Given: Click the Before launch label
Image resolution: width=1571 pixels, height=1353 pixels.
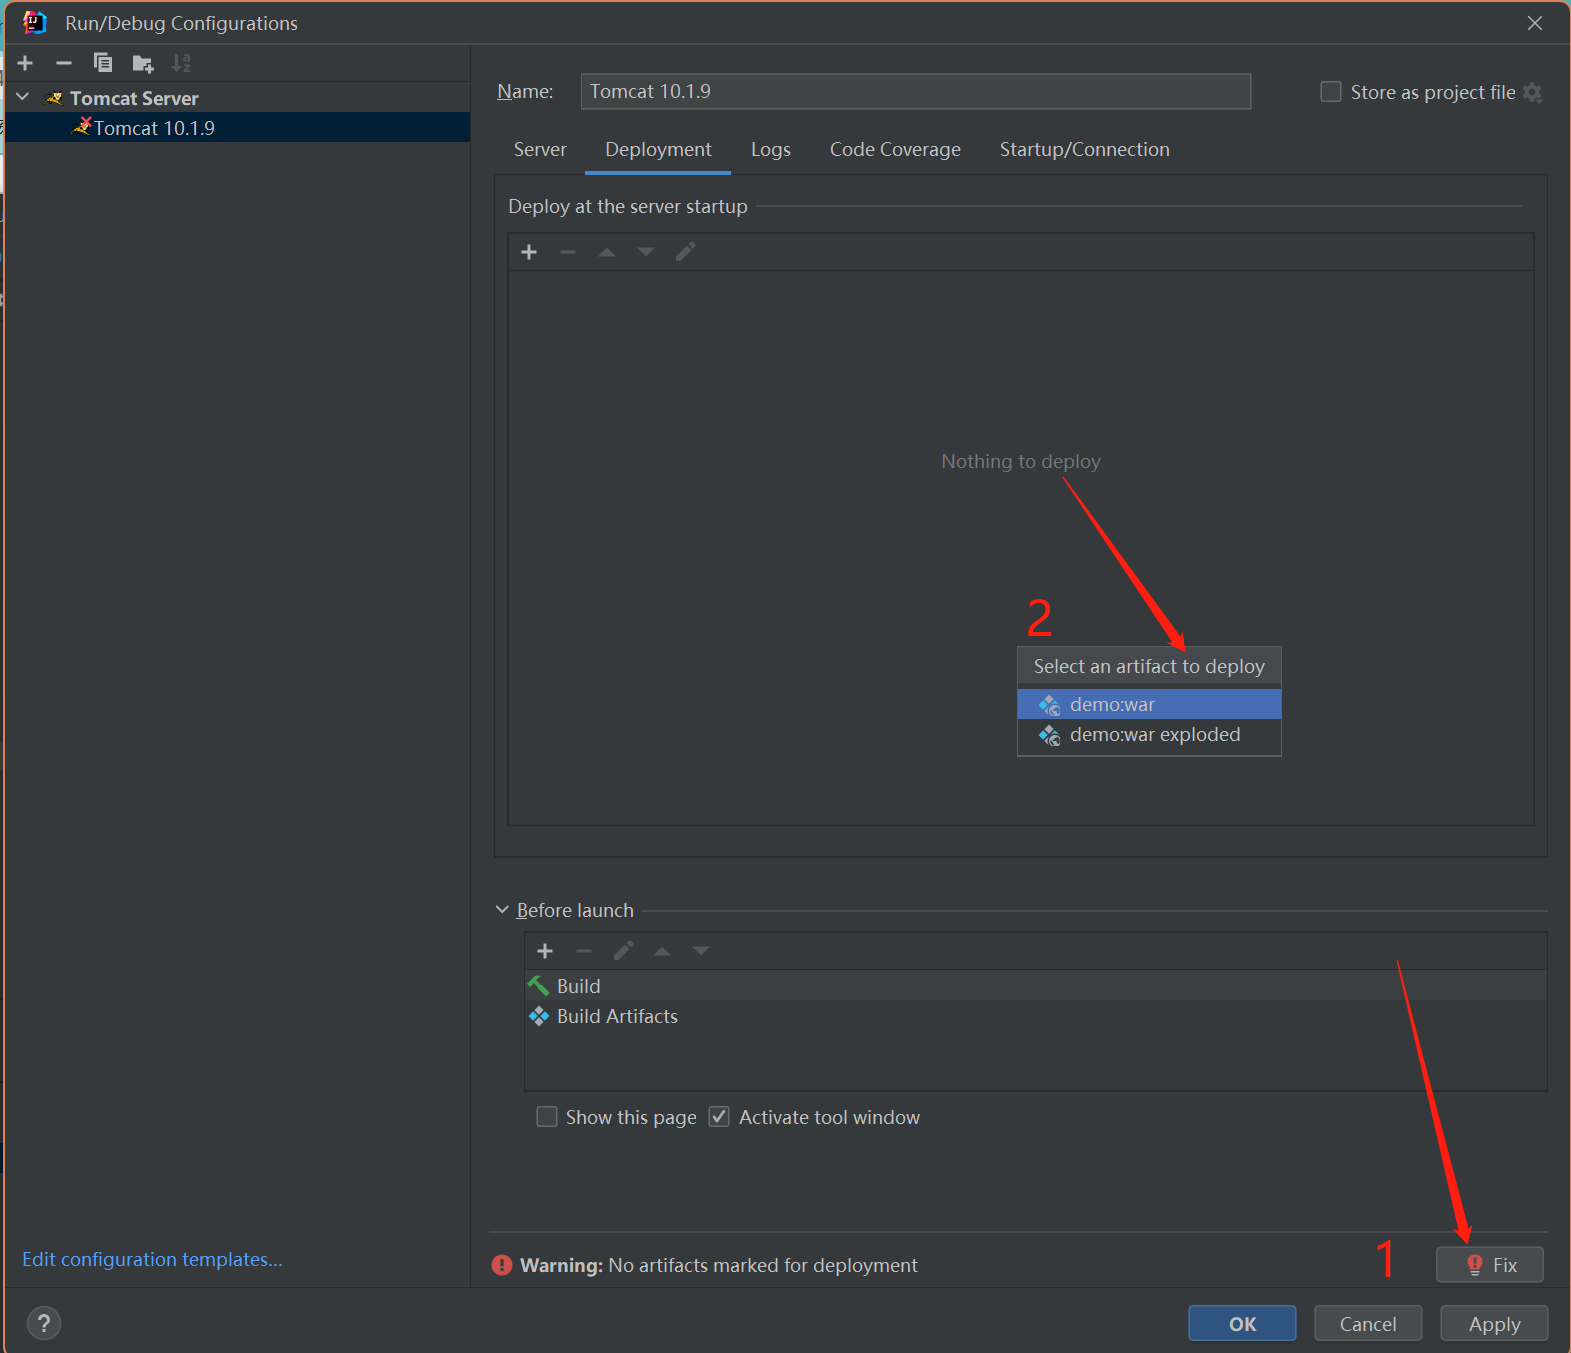Looking at the screenshot, I should (x=575, y=910).
